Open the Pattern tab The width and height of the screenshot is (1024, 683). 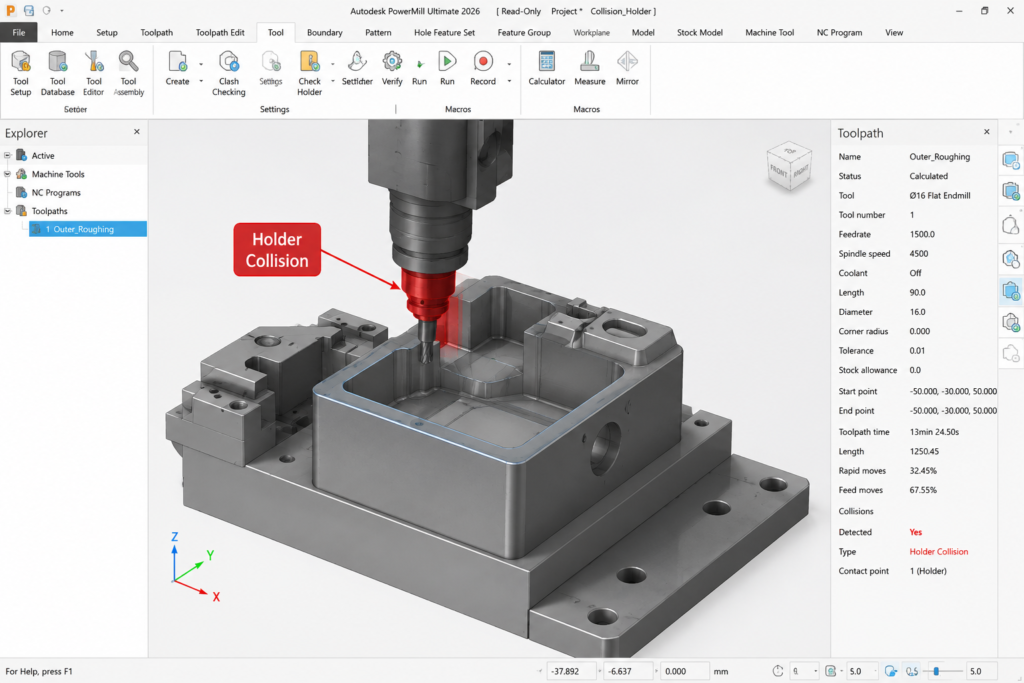(378, 32)
